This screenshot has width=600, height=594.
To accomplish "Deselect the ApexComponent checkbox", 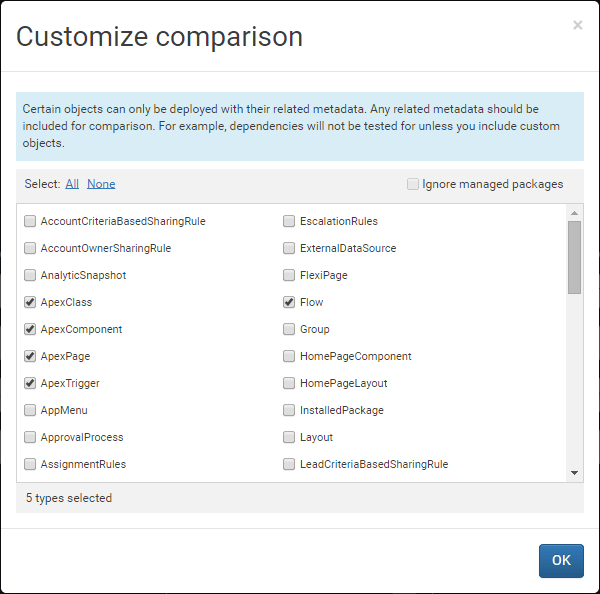I will coord(30,329).
